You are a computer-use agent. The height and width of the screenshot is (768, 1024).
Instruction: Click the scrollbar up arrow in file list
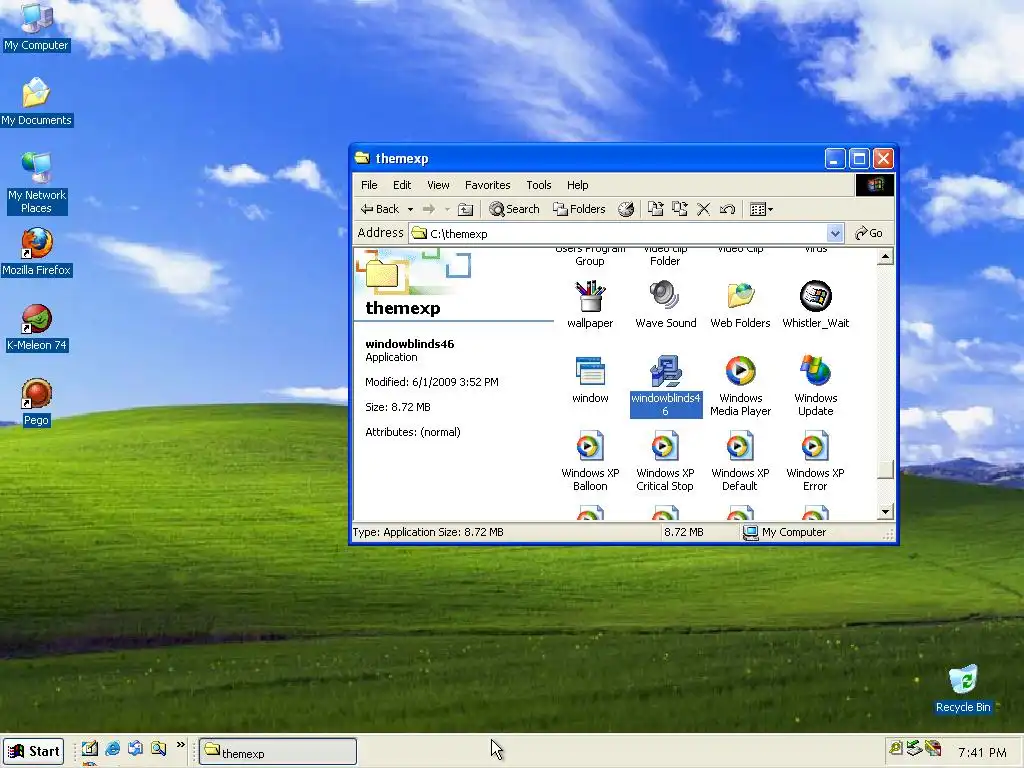885,257
